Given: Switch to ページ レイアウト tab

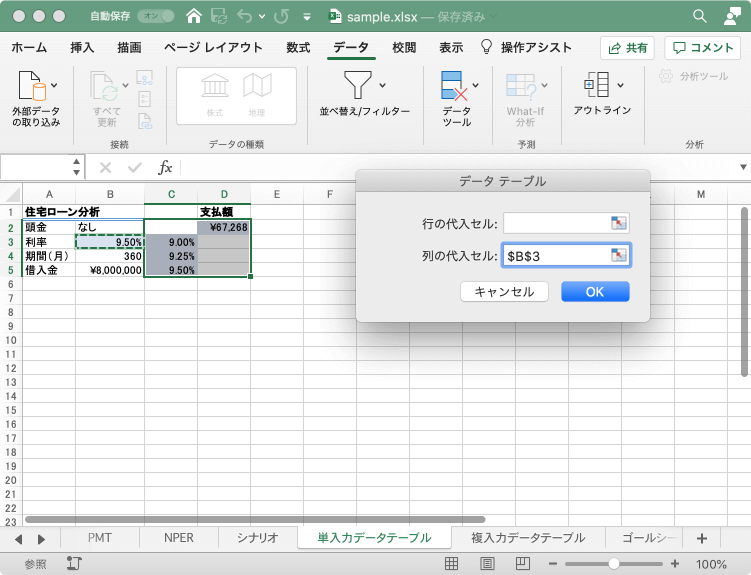Looking at the screenshot, I should tap(213, 47).
